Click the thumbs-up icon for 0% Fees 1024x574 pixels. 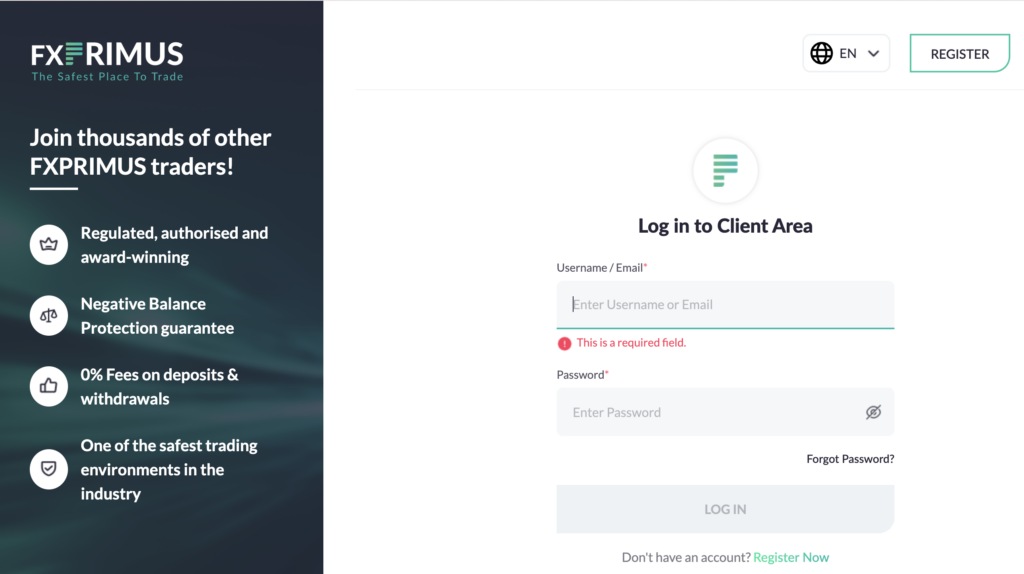pos(49,387)
